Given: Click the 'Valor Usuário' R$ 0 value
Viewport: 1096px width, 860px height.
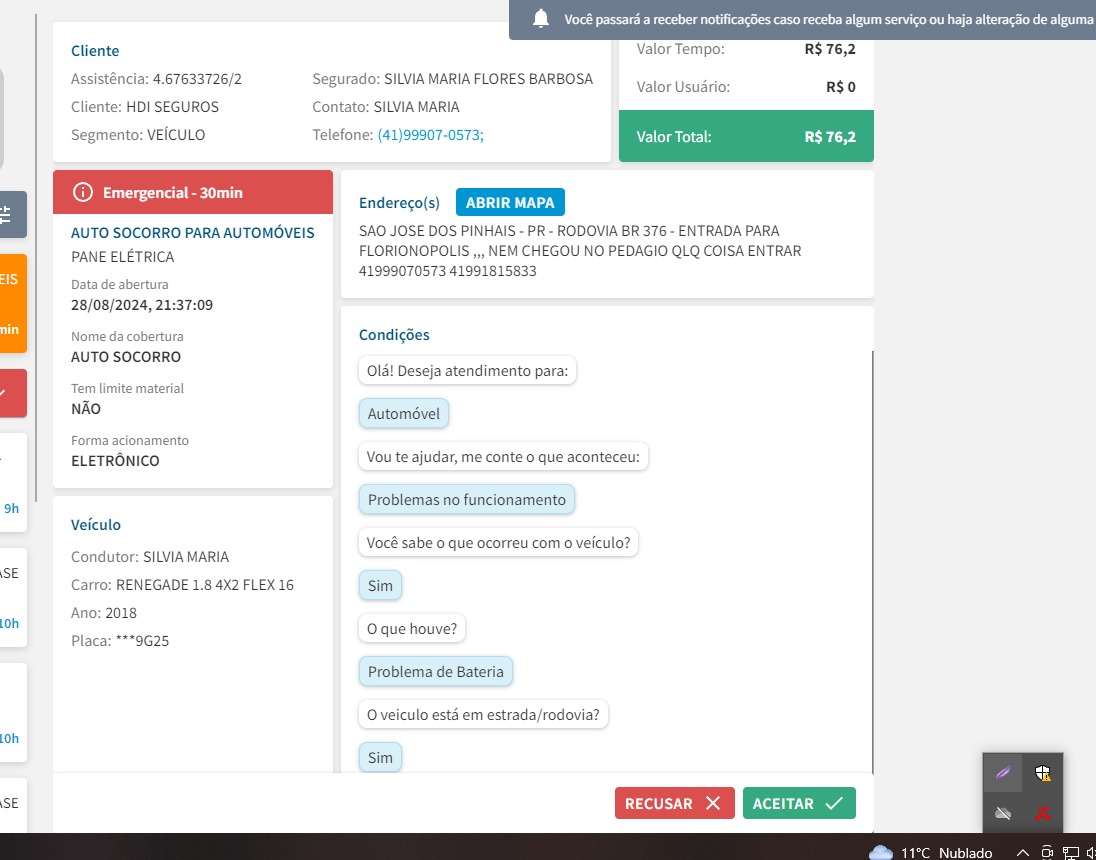Looking at the screenshot, I should click(x=841, y=87).
